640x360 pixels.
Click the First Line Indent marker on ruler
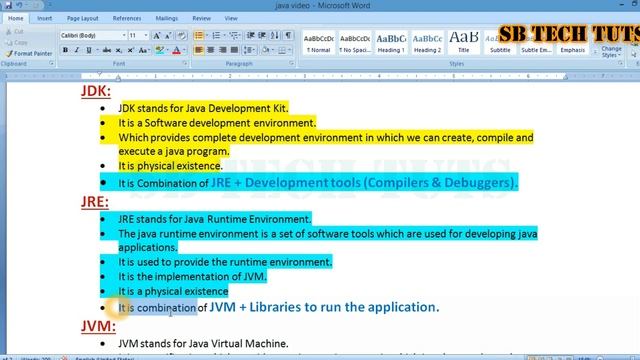tap(100, 74)
